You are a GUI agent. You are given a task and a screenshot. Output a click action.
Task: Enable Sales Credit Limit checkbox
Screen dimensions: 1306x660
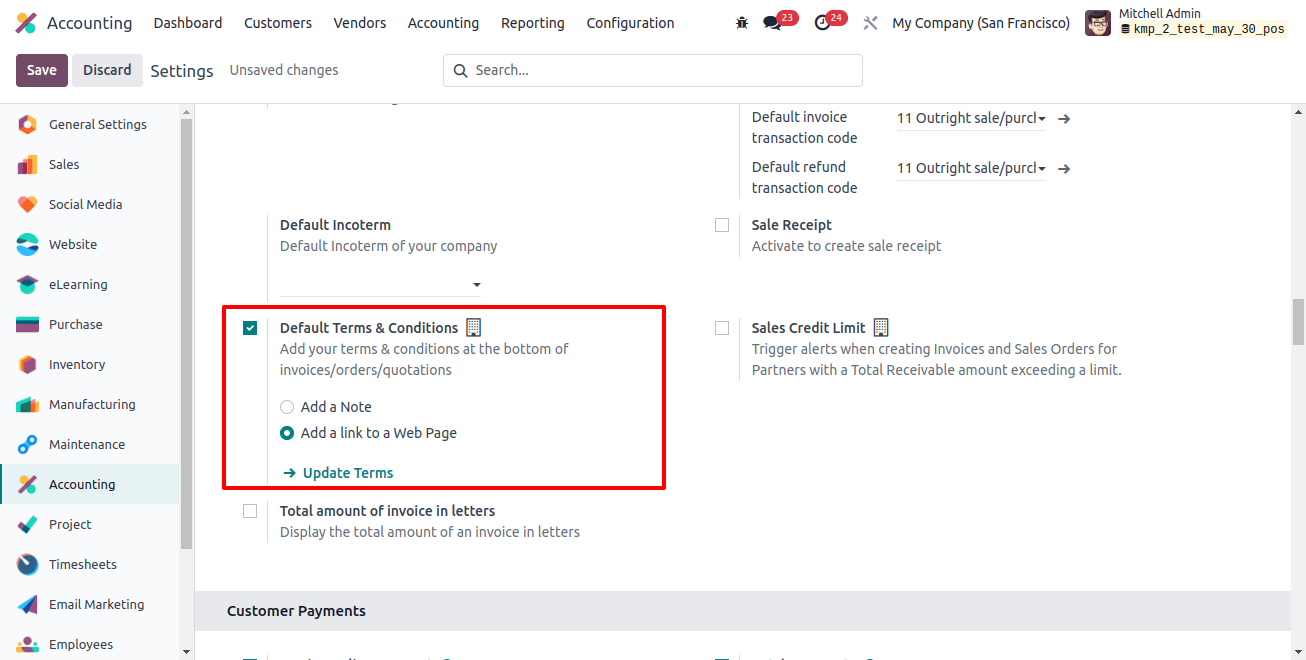click(x=722, y=328)
